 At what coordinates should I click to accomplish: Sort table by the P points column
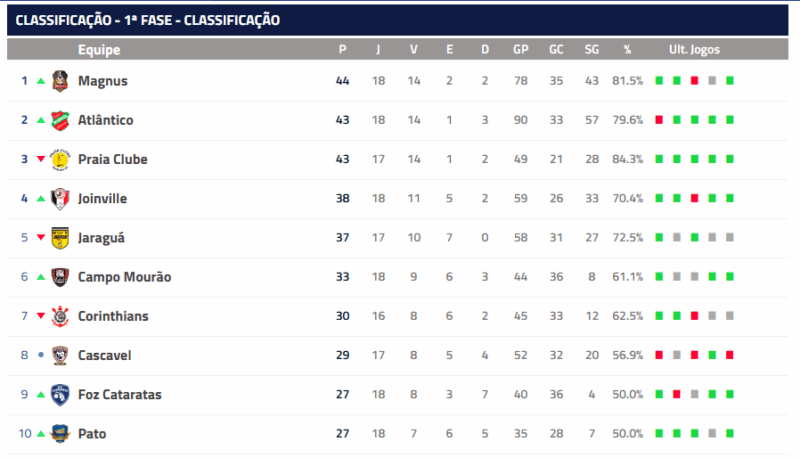[x=342, y=50]
